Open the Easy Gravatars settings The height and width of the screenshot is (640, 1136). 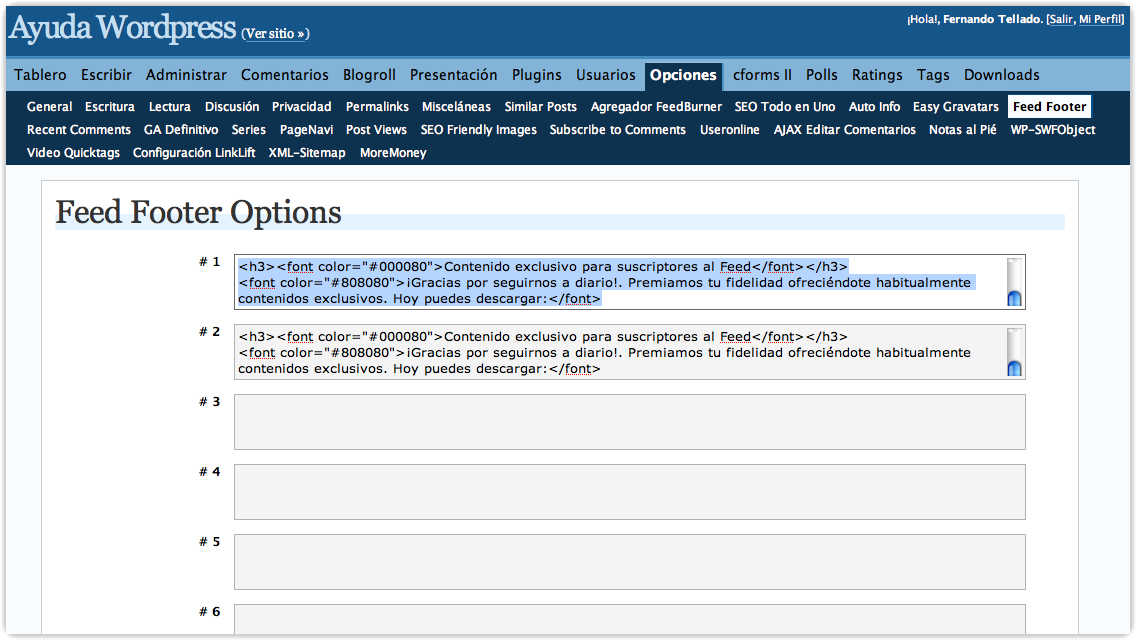coord(955,107)
